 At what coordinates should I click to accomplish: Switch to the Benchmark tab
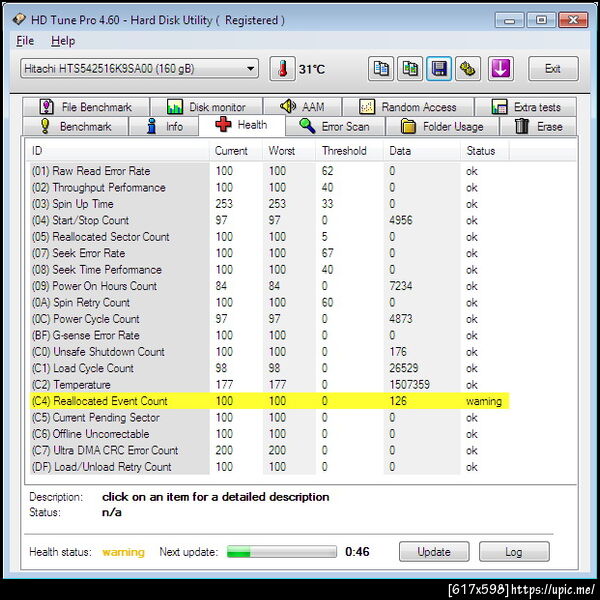pyautogui.click(x=75, y=126)
